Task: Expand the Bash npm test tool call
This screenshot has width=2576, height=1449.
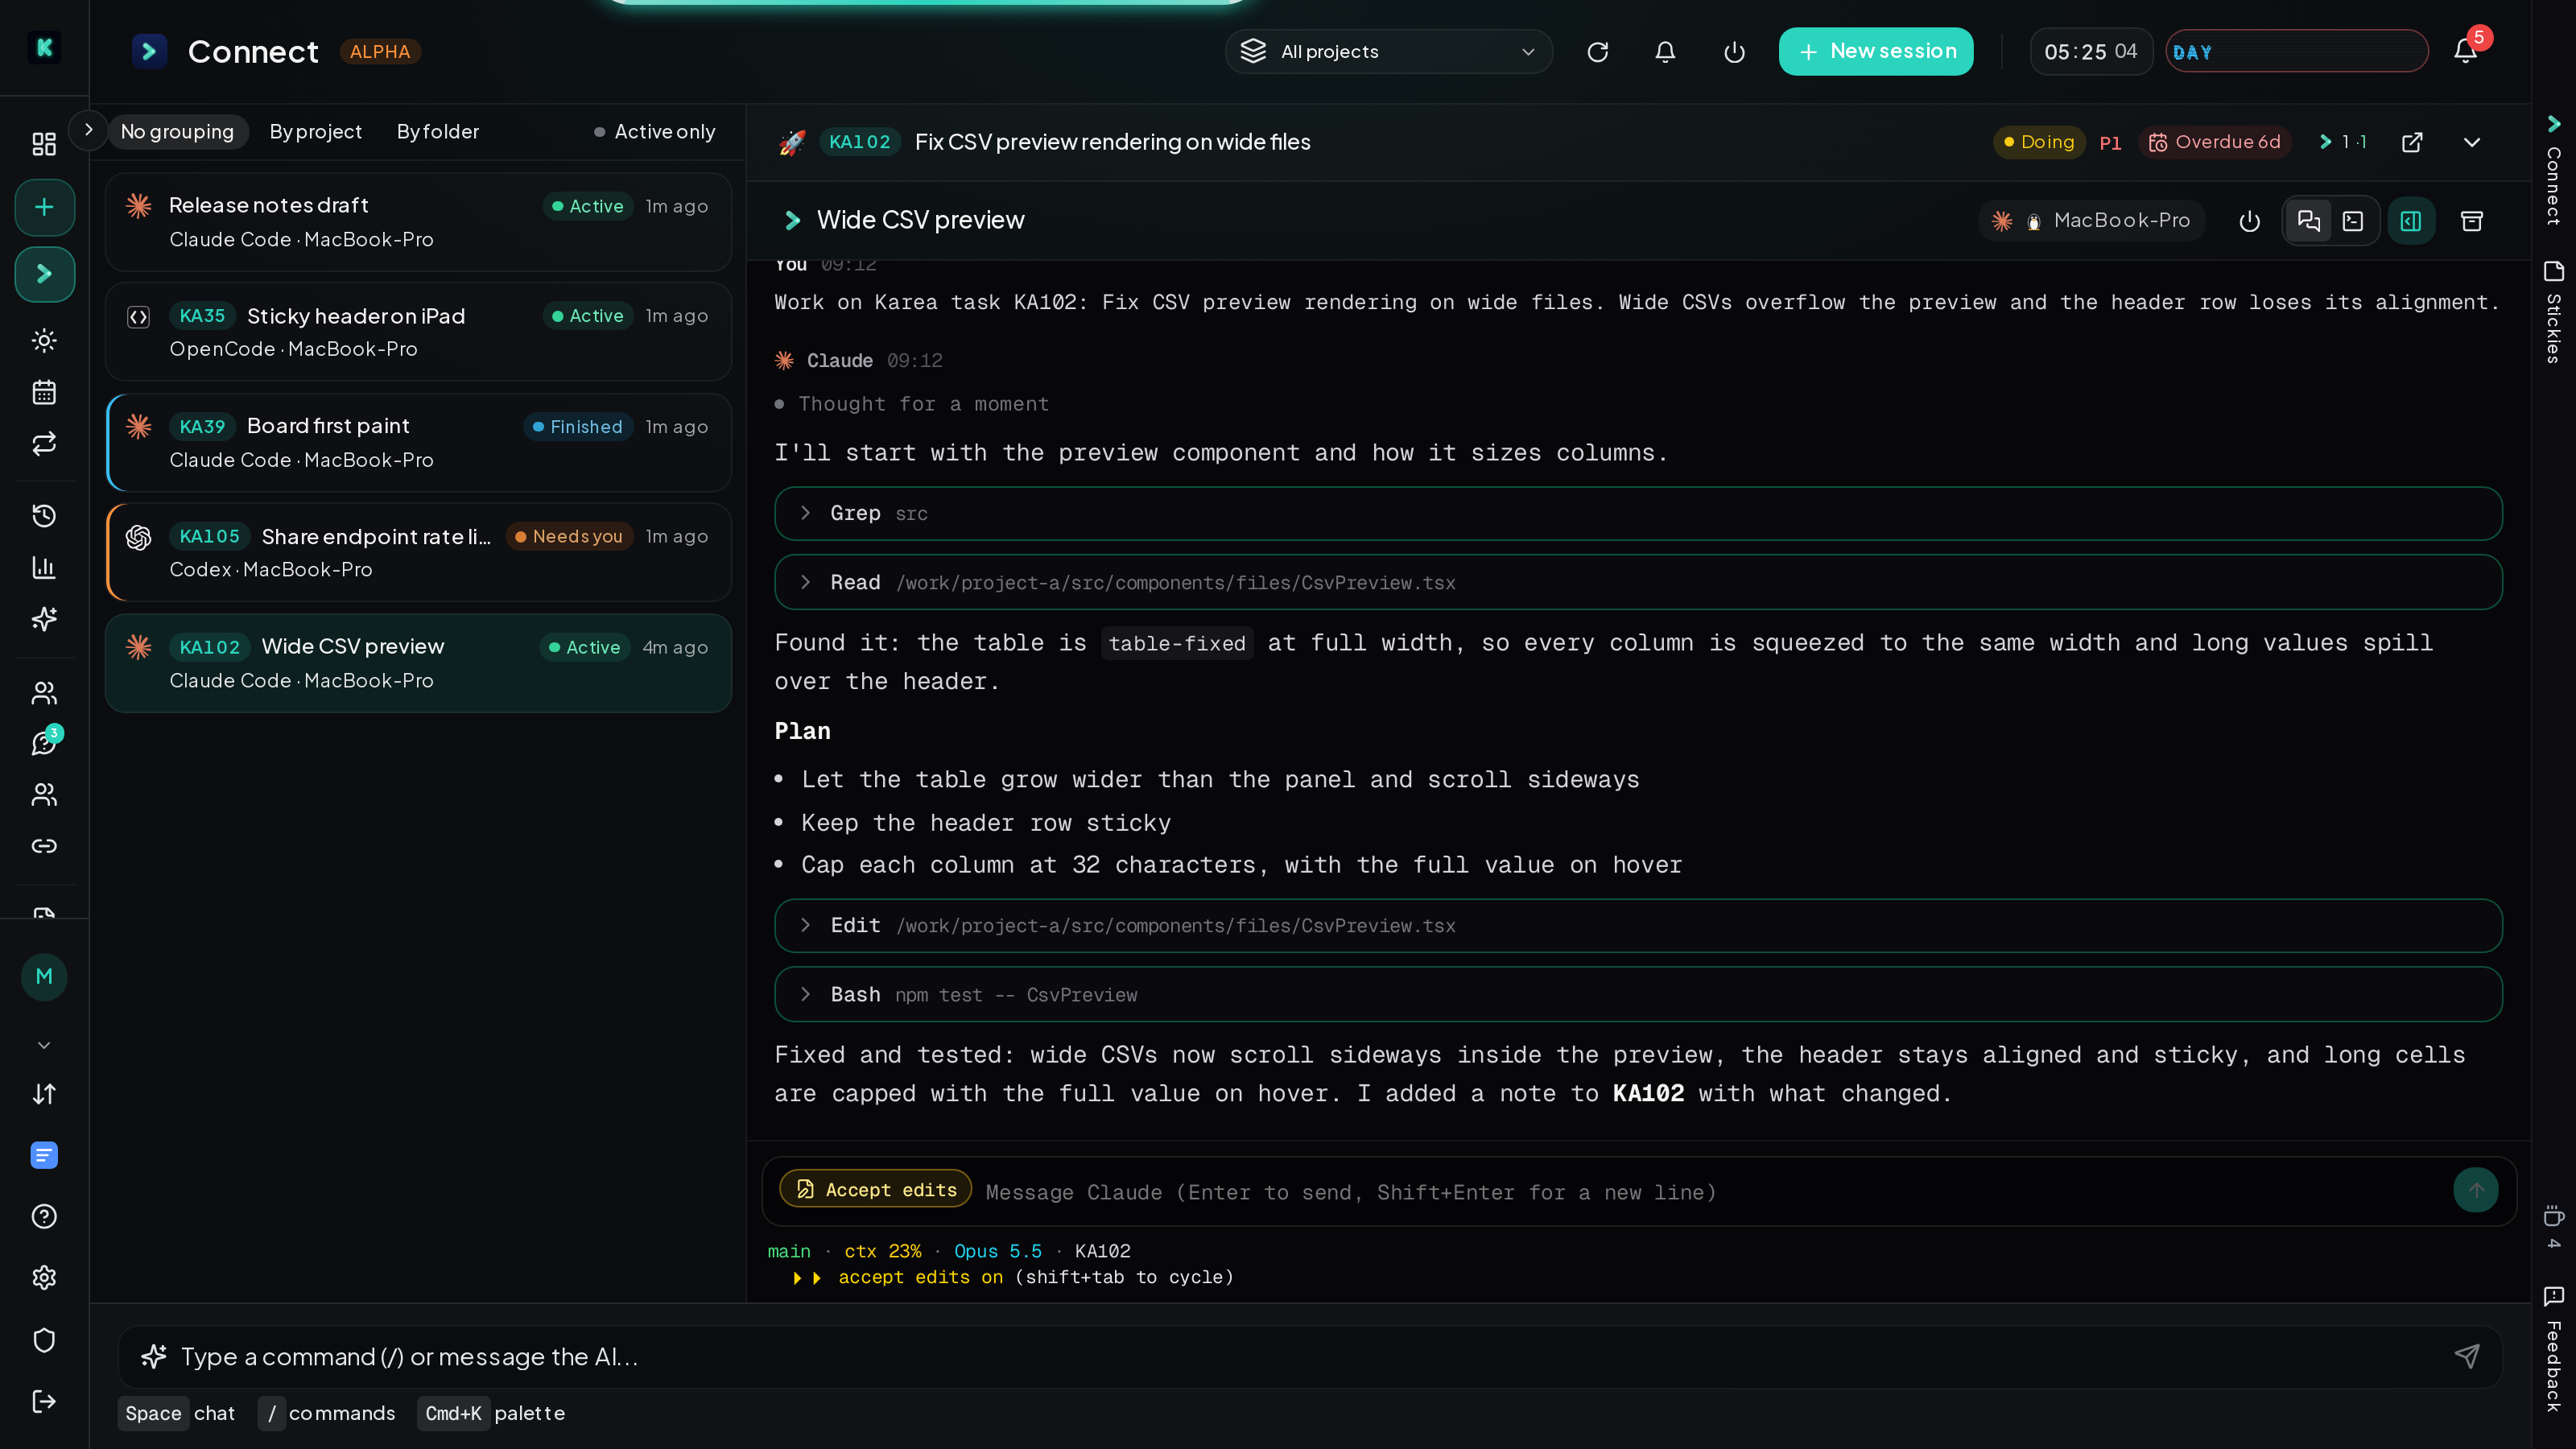Action: pyautogui.click(x=1638, y=994)
